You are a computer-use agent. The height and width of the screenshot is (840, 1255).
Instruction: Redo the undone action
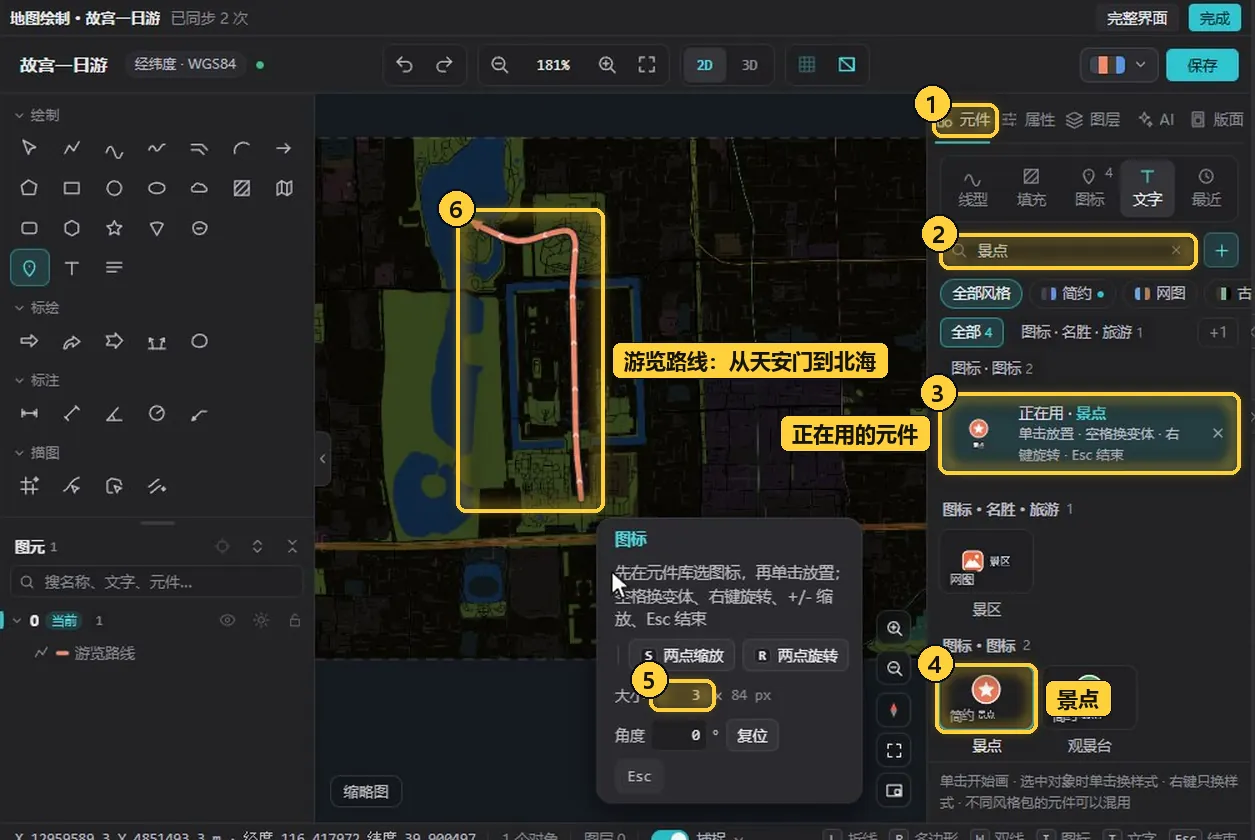(444, 65)
